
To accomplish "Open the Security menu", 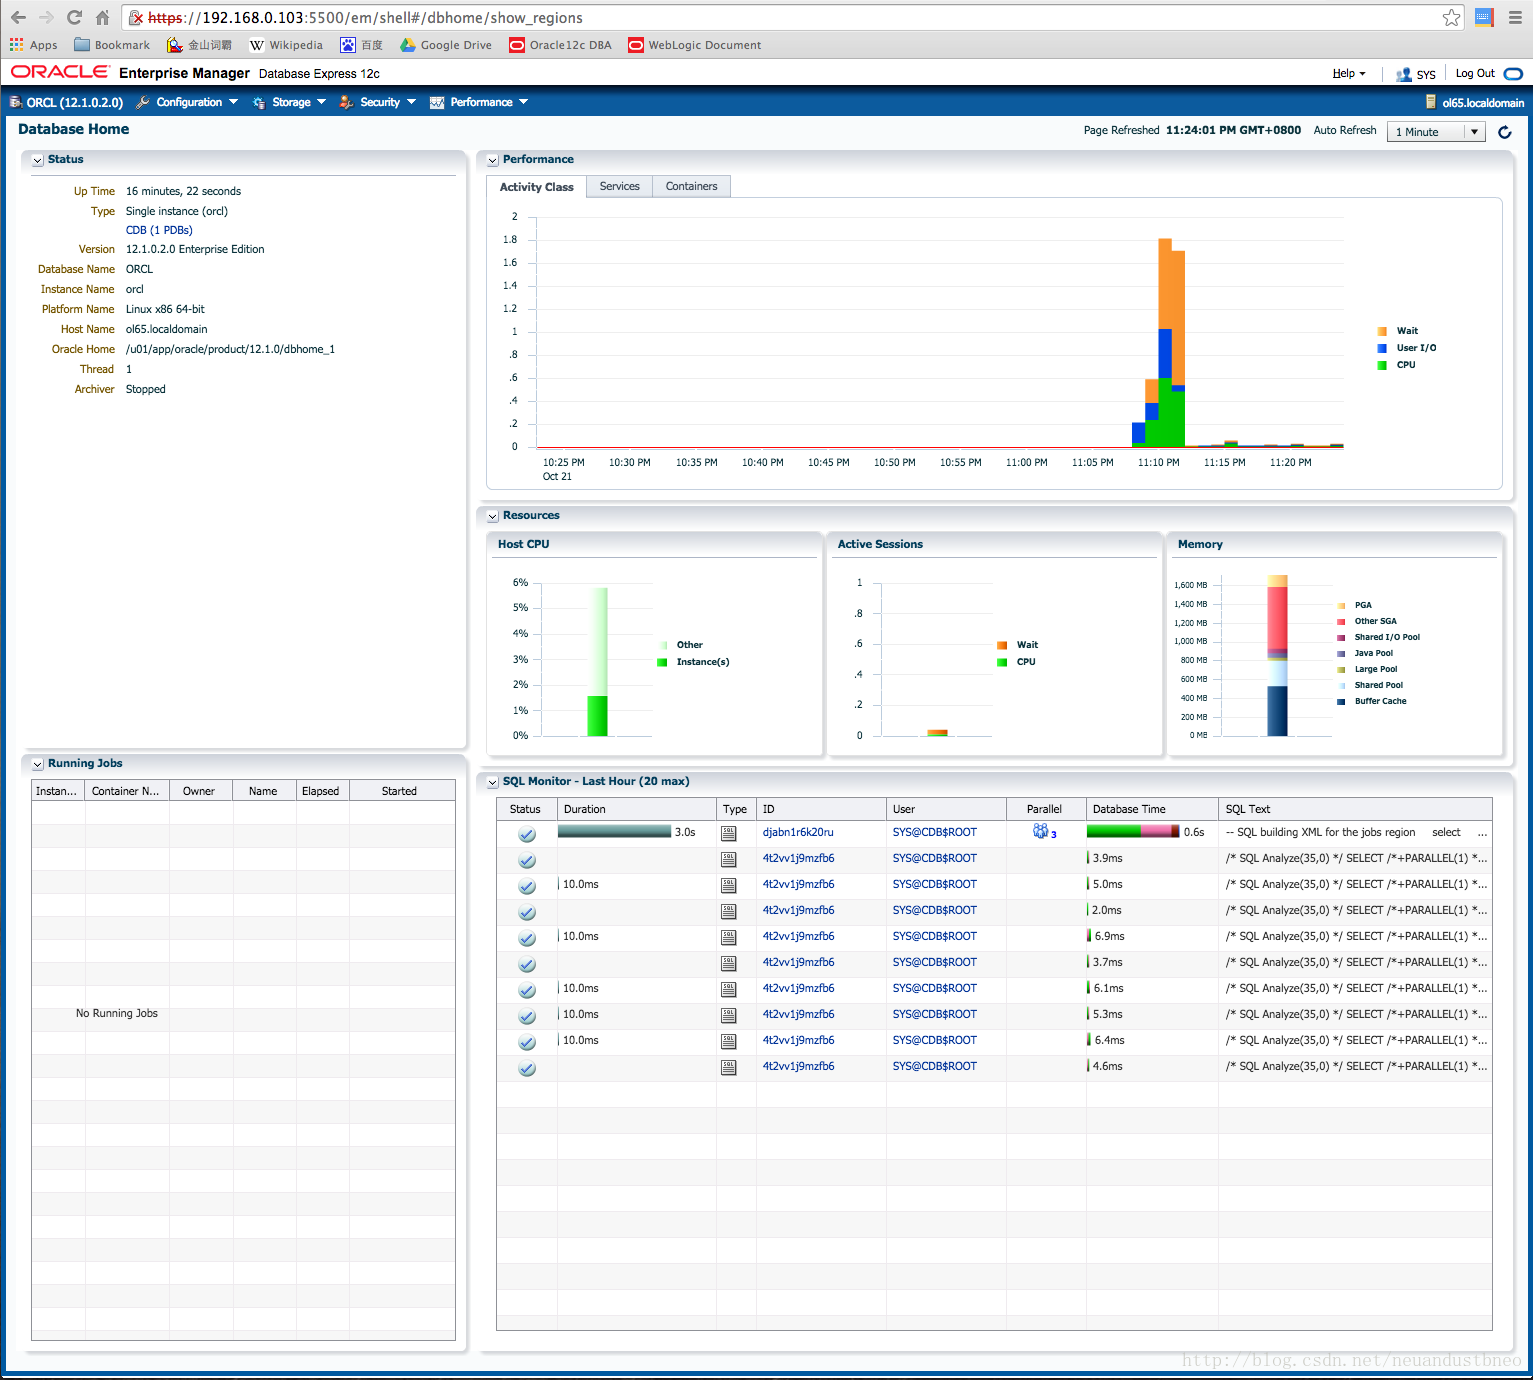I will click(x=378, y=102).
